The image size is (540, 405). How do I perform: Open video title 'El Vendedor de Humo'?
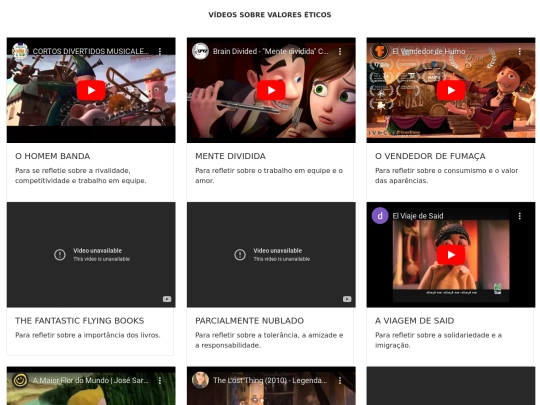coord(429,51)
